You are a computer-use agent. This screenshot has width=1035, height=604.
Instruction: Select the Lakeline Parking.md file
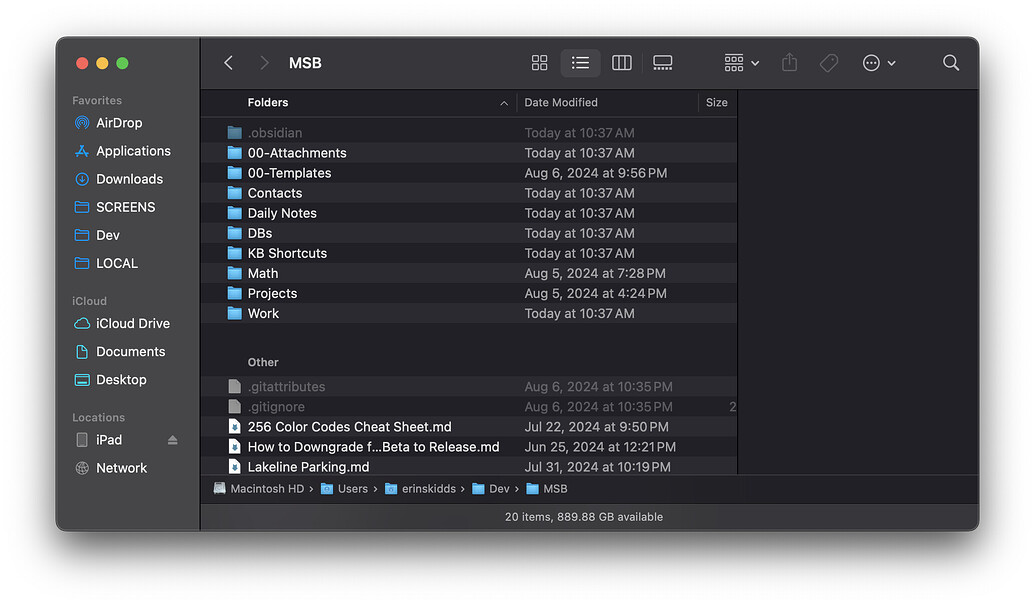308,467
